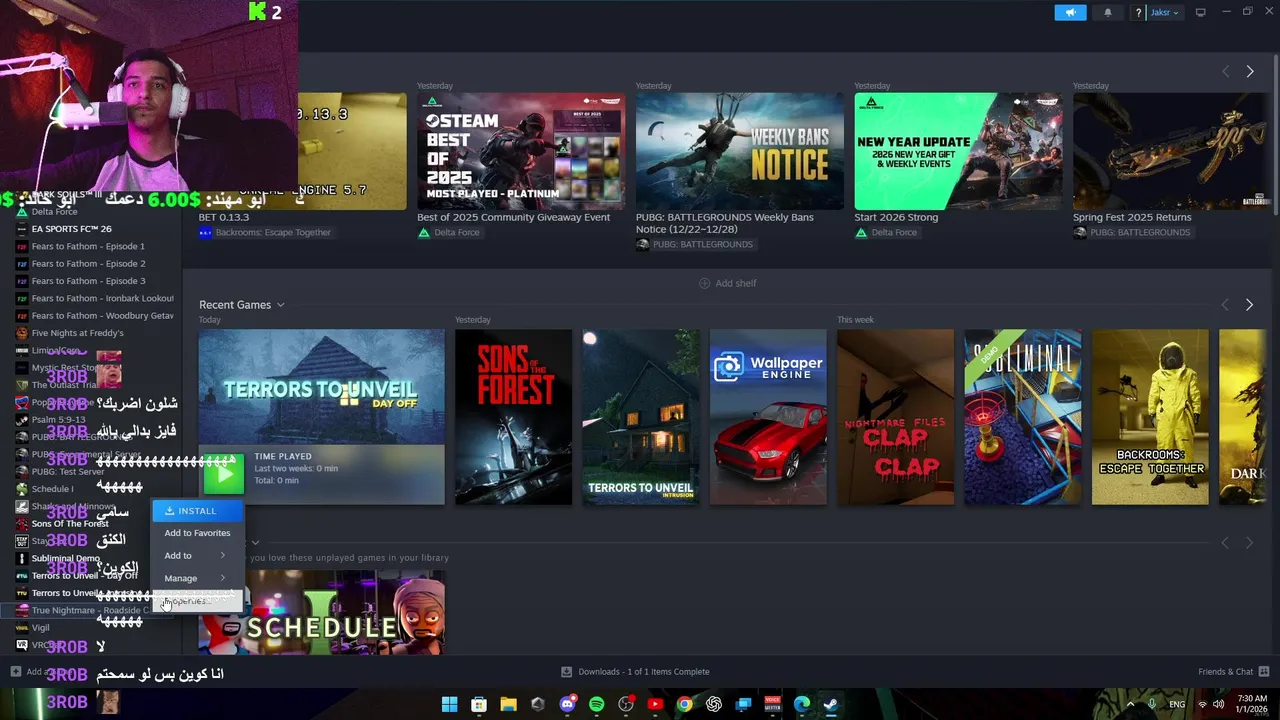This screenshot has width=1280, height=720.
Task: Open Voicemeeter from taskbar
Action: coord(772,704)
